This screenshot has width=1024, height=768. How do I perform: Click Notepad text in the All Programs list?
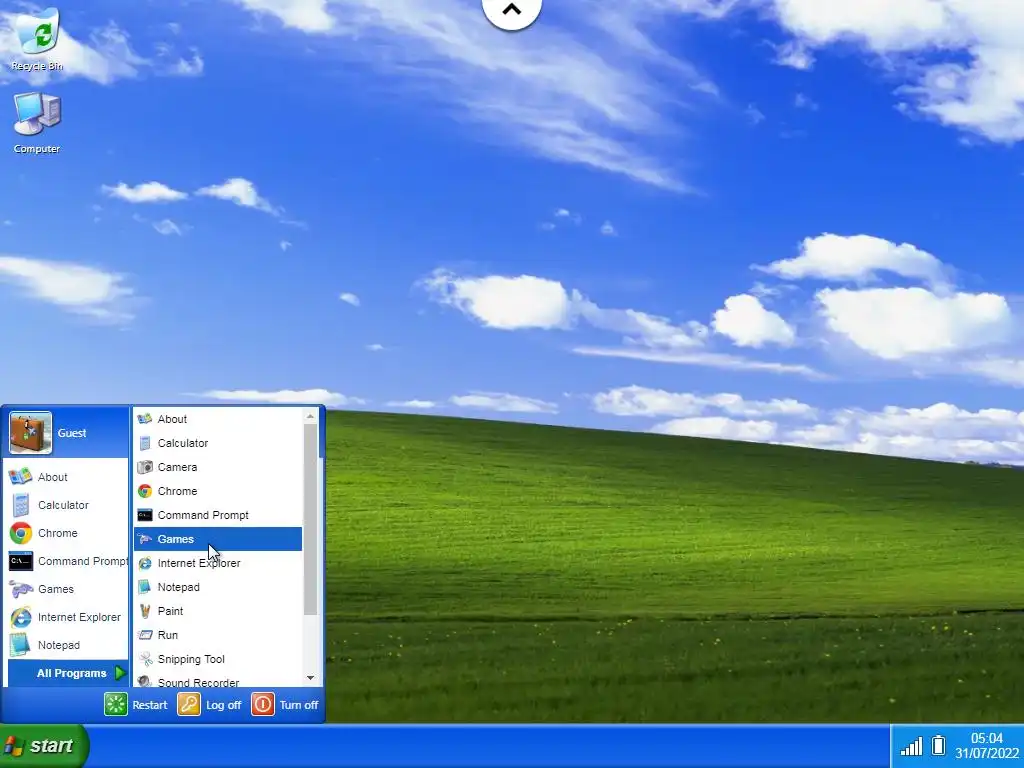(x=178, y=587)
